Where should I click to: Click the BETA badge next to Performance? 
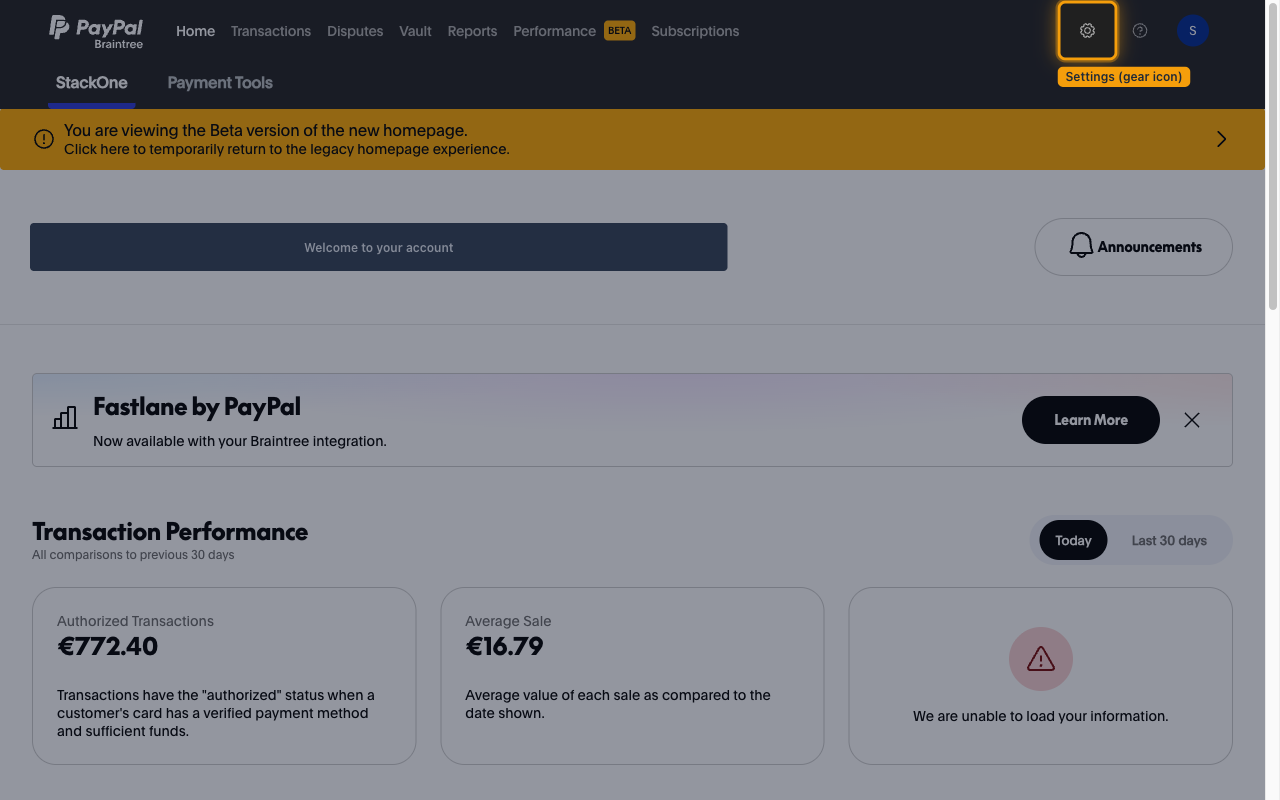coord(620,31)
